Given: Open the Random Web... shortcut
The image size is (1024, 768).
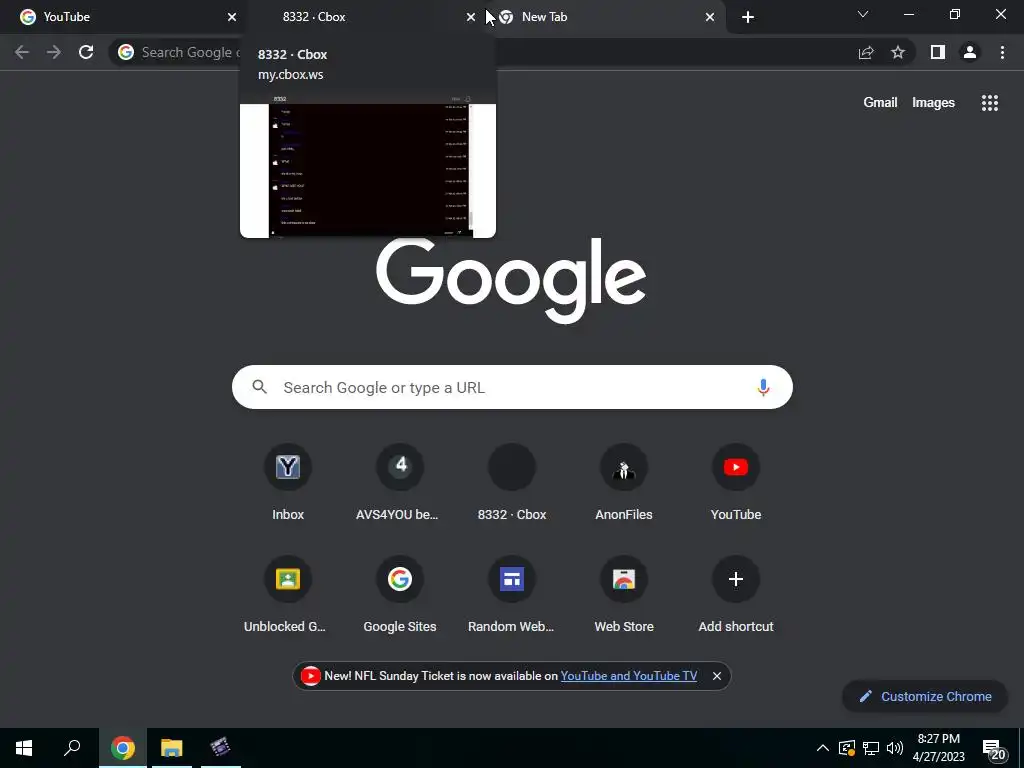Looking at the screenshot, I should tap(512, 594).
